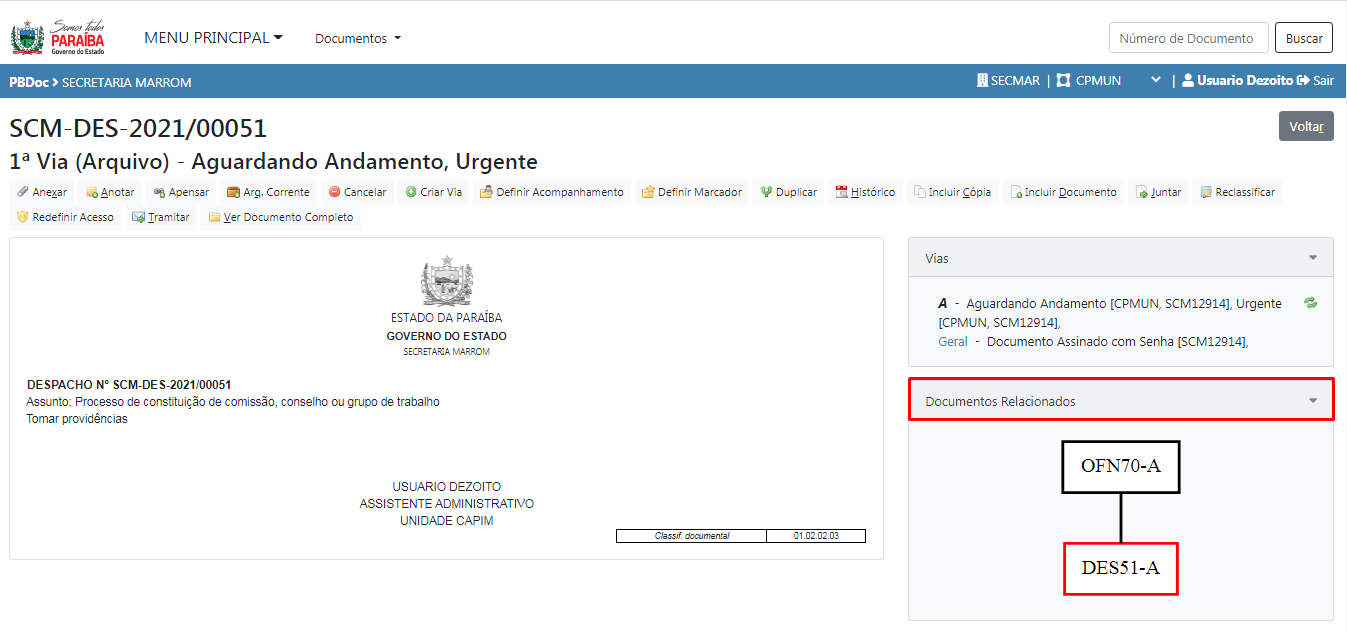Viewport: 1347px width, 633px height.
Task: Click Ver Documento Completo
Action: click(280, 217)
